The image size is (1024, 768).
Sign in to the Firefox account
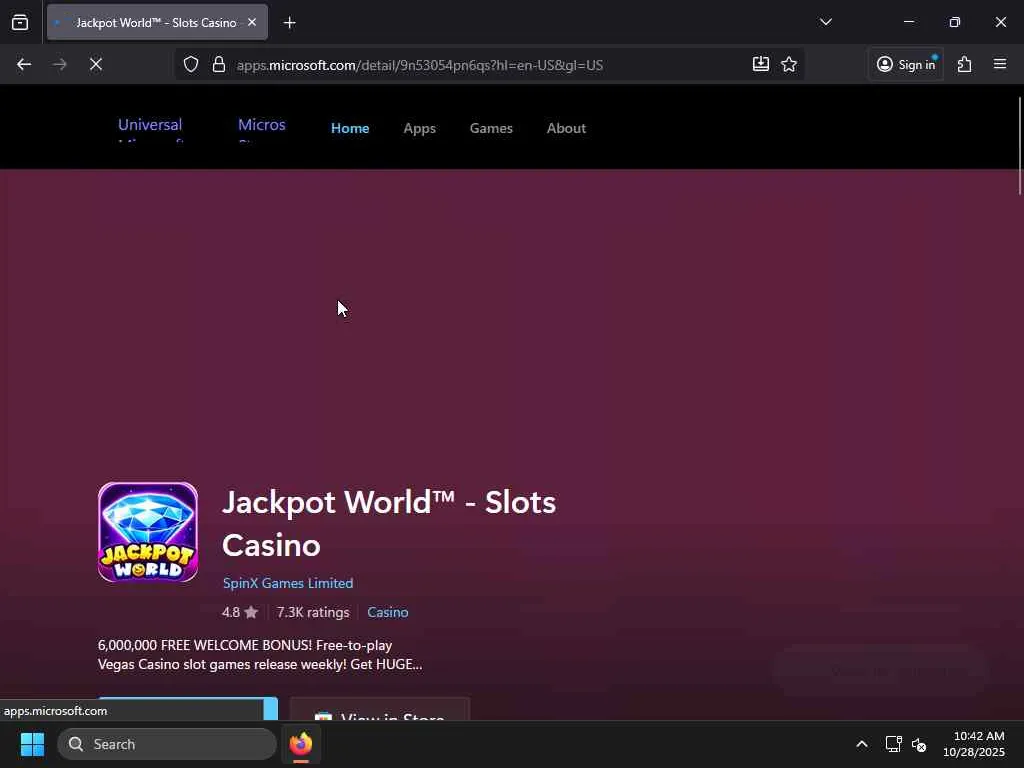[906, 64]
